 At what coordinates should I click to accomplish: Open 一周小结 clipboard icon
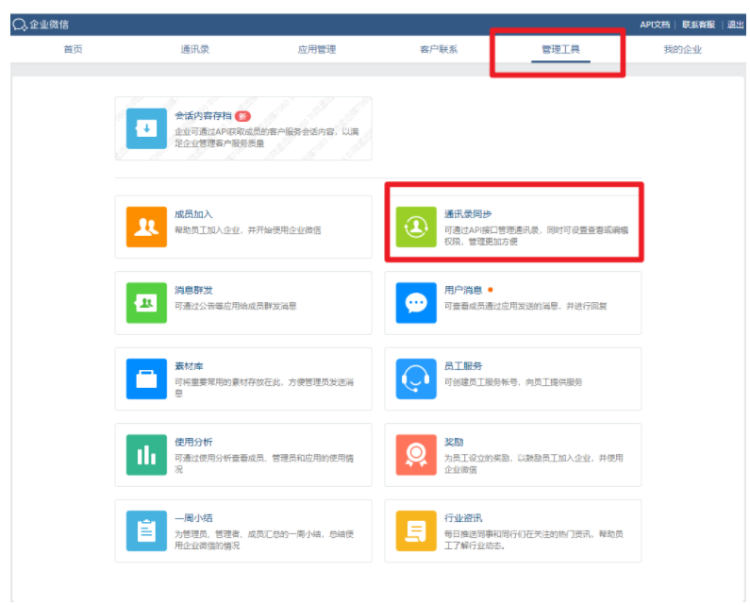pyautogui.click(x=146, y=530)
